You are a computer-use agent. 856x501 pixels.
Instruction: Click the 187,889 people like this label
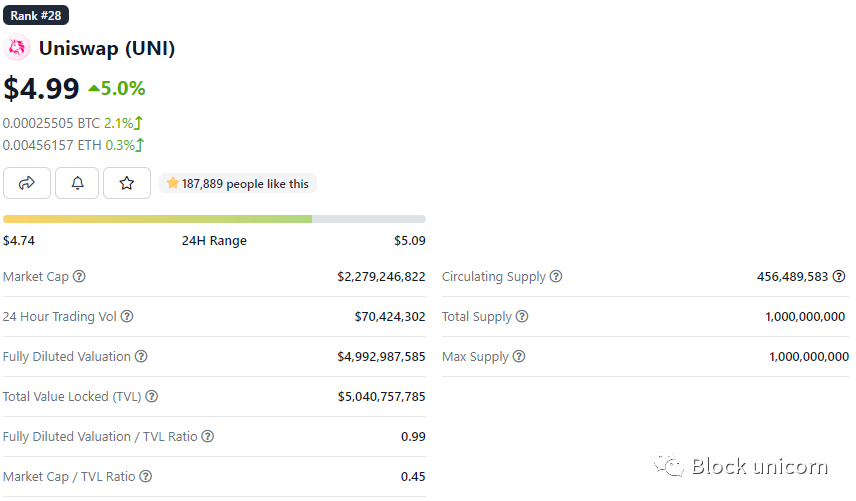(238, 184)
